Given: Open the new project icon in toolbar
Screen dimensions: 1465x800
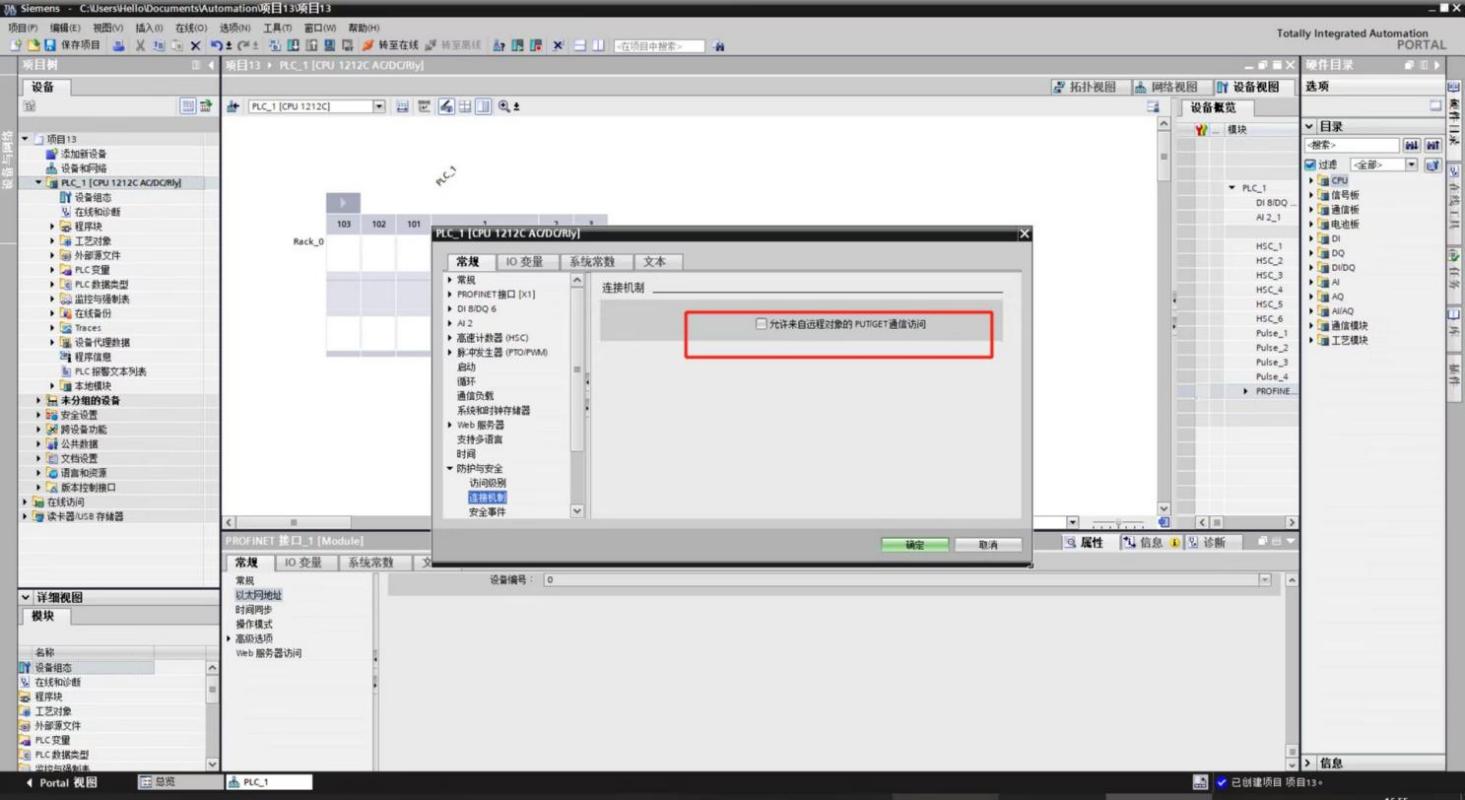Looking at the screenshot, I should (17, 45).
